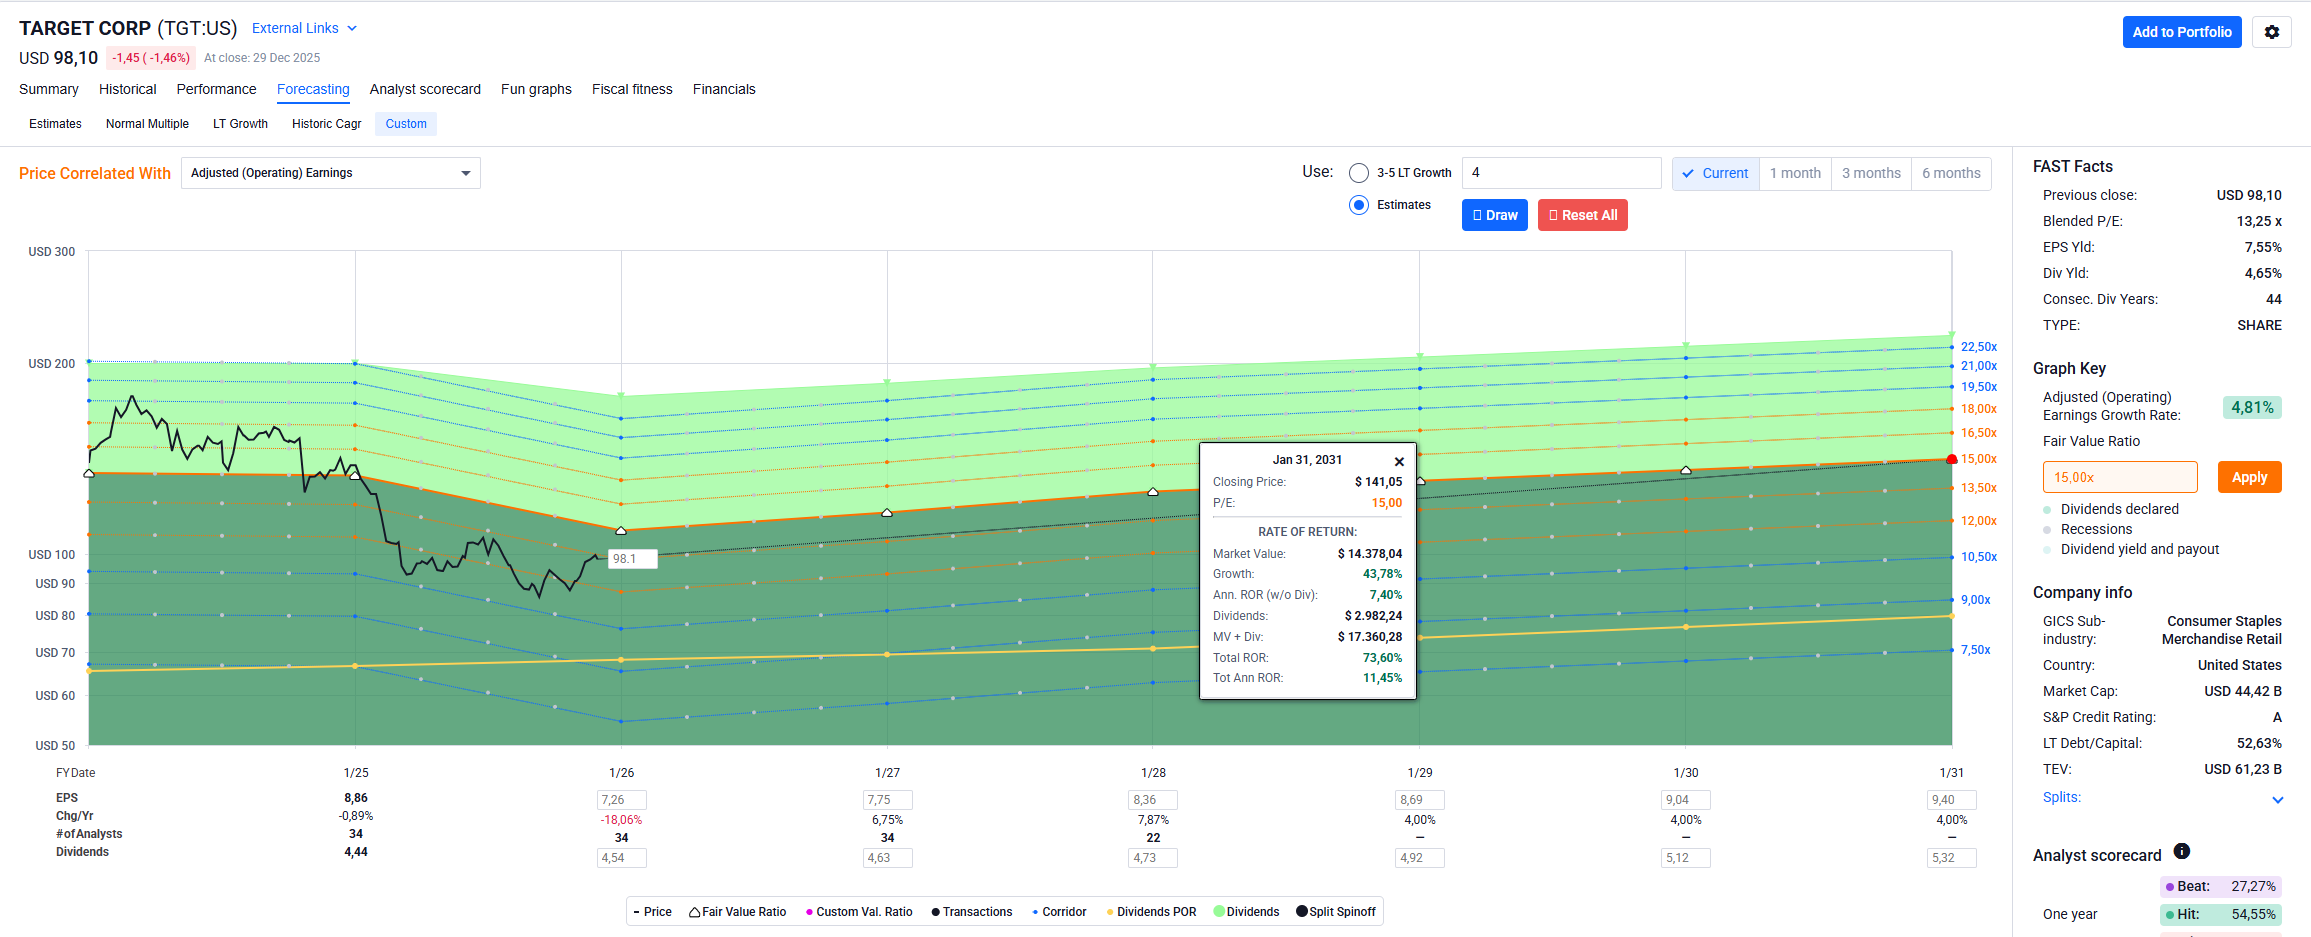Image resolution: width=2311 pixels, height=937 pixels.
Task: Expand the Splits section chevron
Action: 2277,799
